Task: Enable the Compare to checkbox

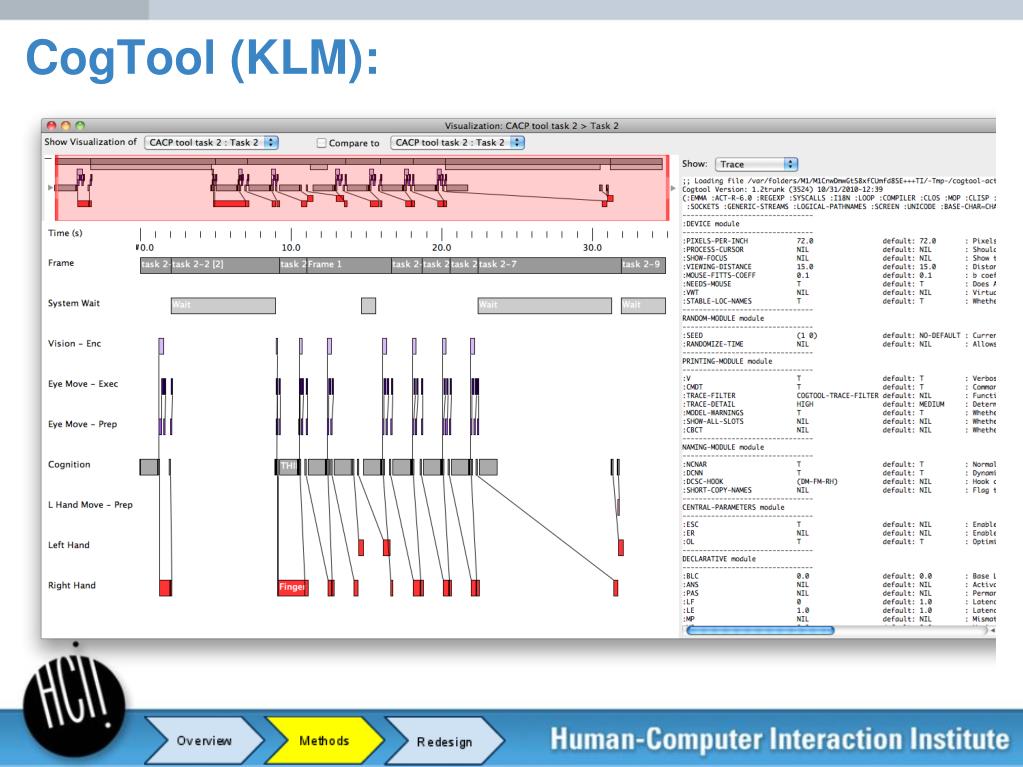Action: click(x=321, y=143)
